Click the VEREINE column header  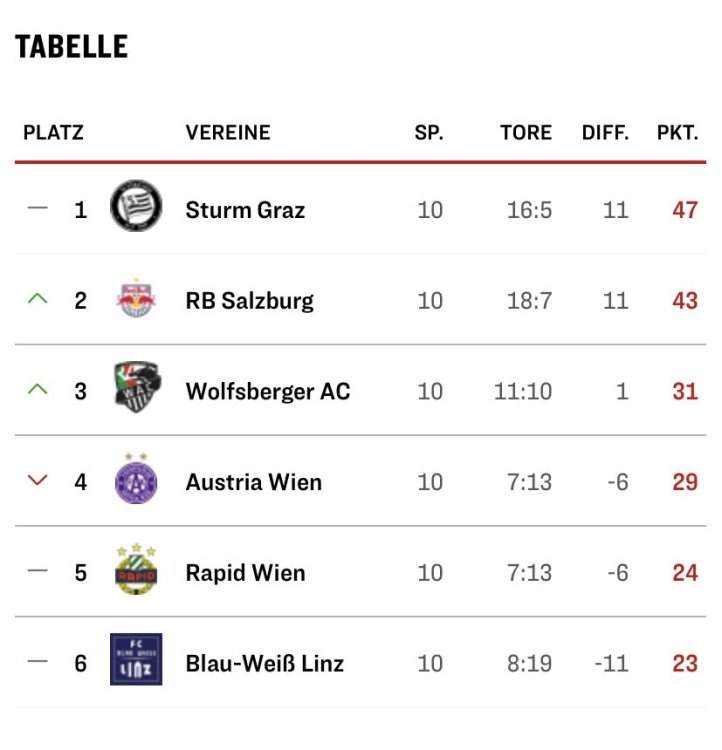click(x=228, y=132)
